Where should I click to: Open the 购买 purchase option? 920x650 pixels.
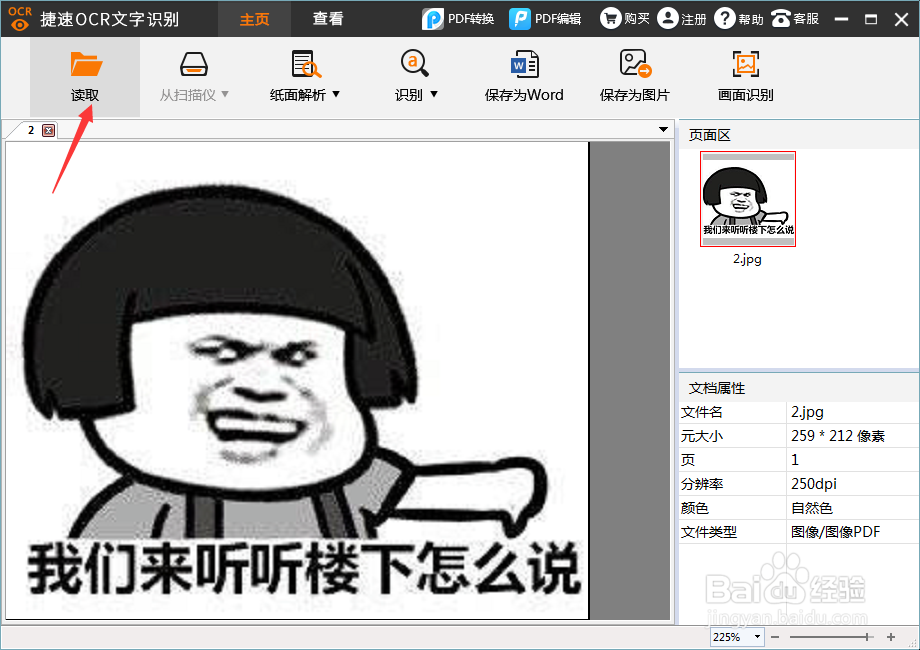[x=624, y=18]
